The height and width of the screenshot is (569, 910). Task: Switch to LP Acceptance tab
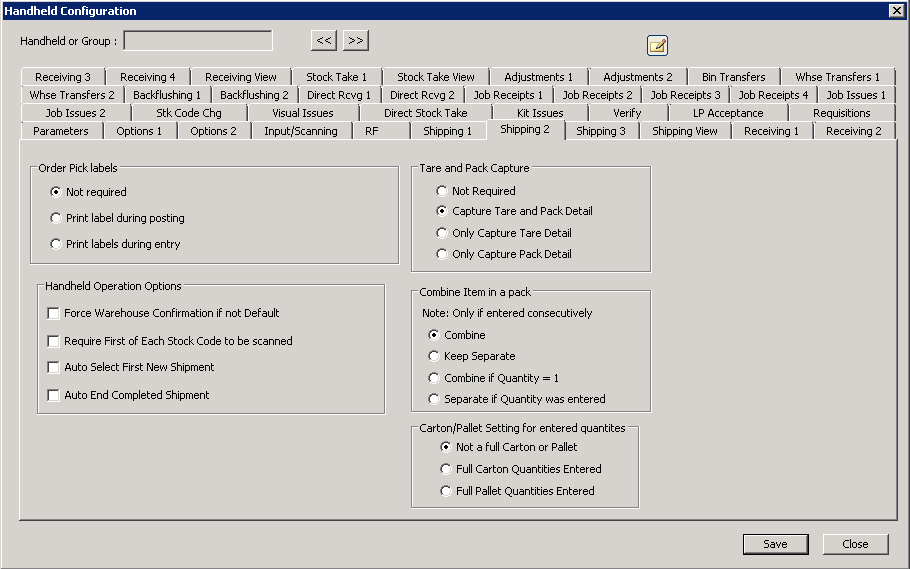click(727, 113)
